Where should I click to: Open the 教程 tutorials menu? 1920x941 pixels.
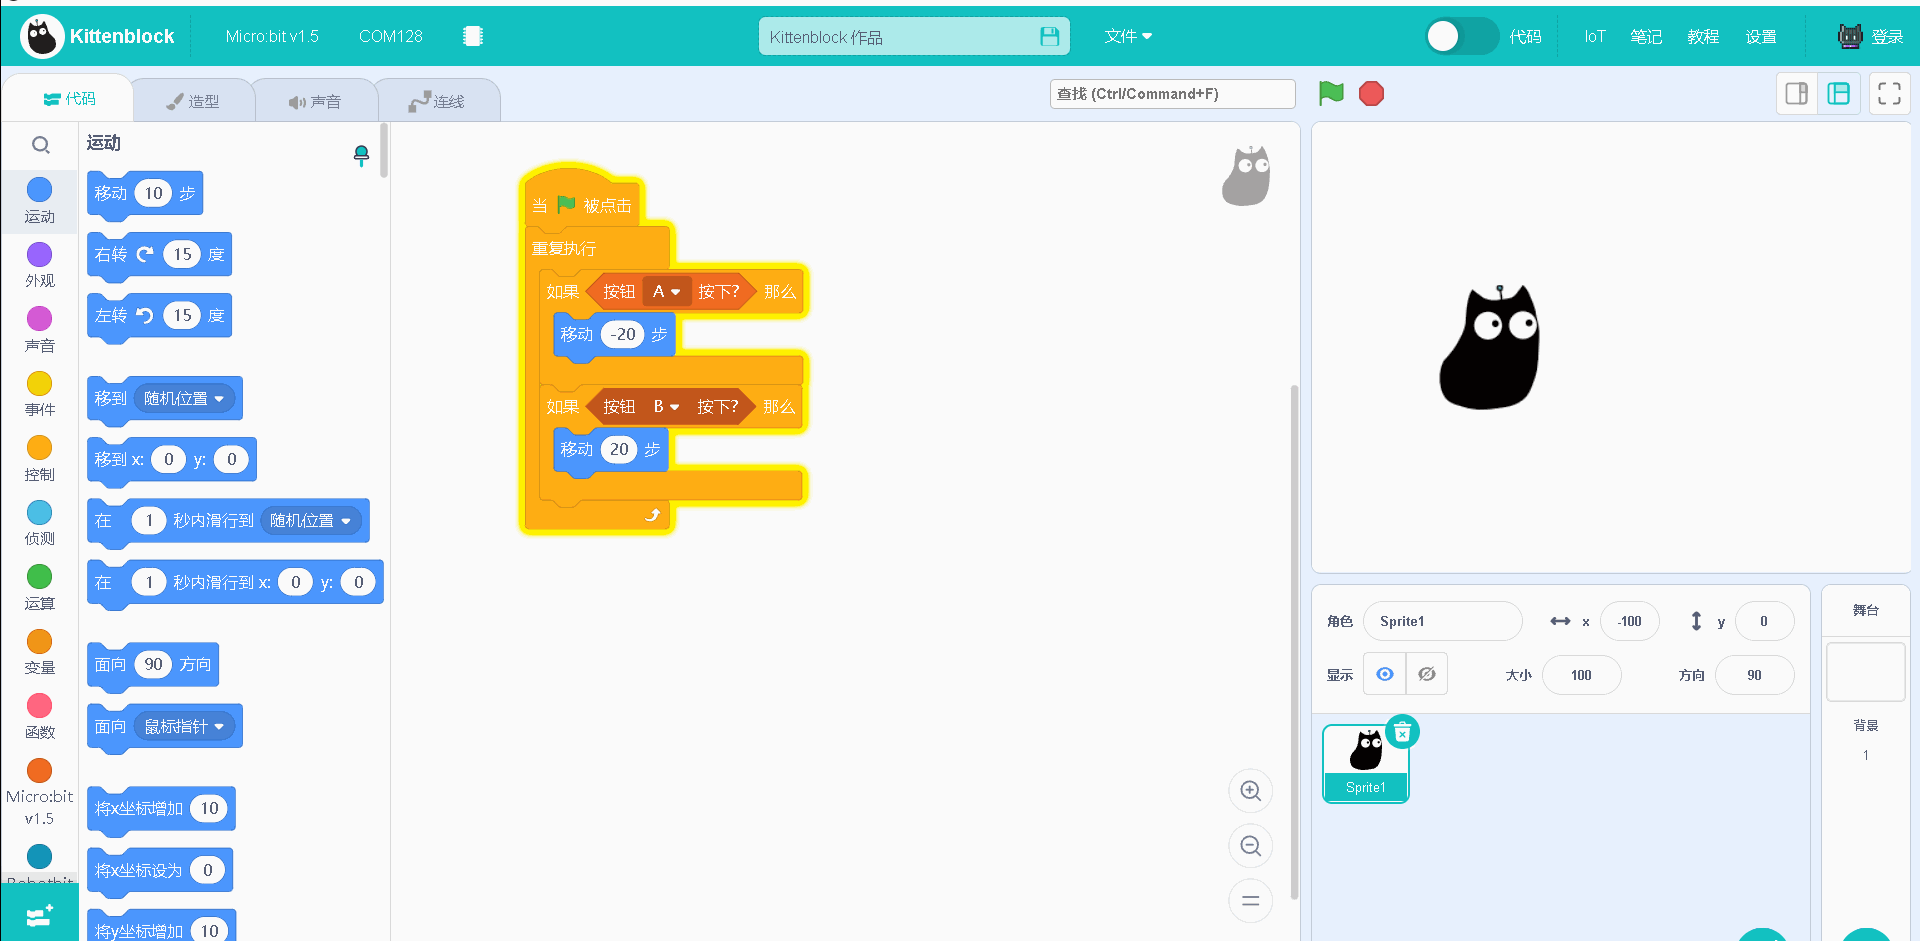(x=1703, y=36)
